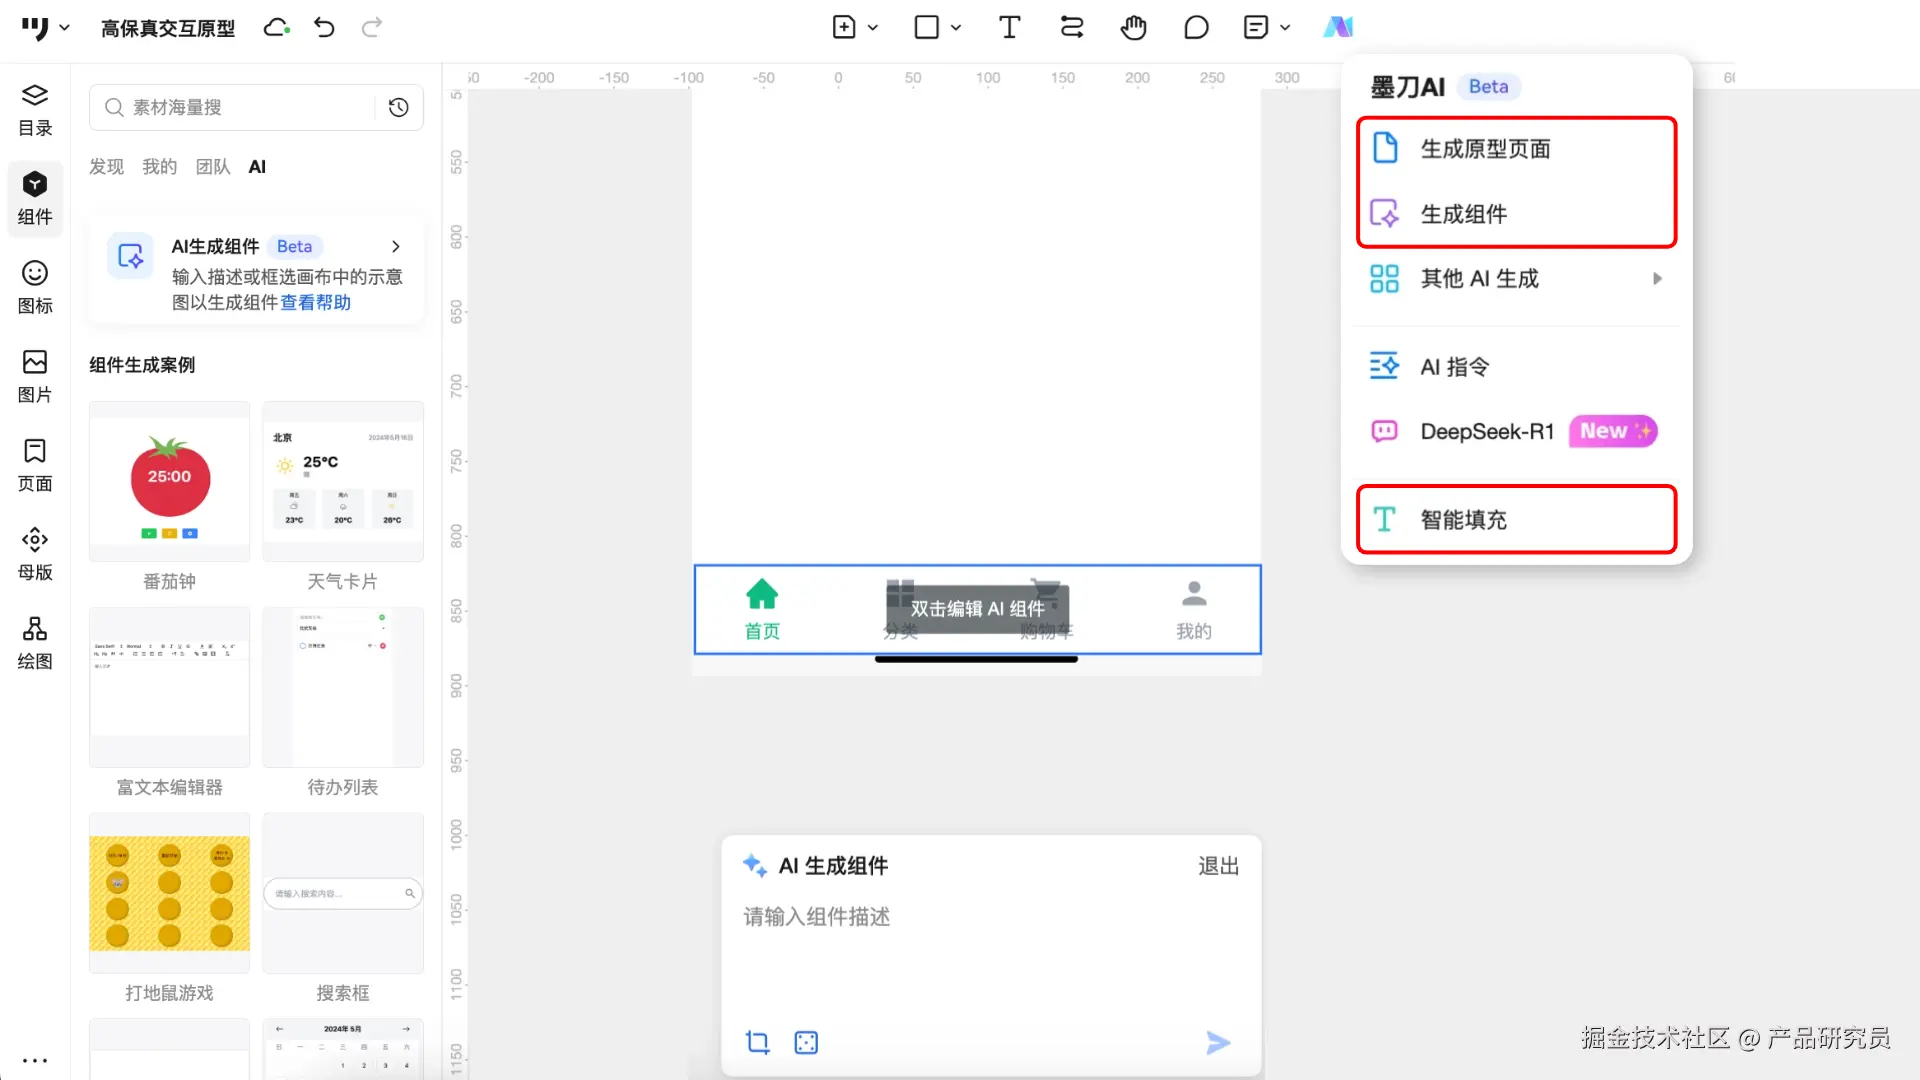The width and height of the screenshot is (1920, 1080).
Task: Expand 其他 AI 生成 submenu arrow
Action: point(1657,279)
